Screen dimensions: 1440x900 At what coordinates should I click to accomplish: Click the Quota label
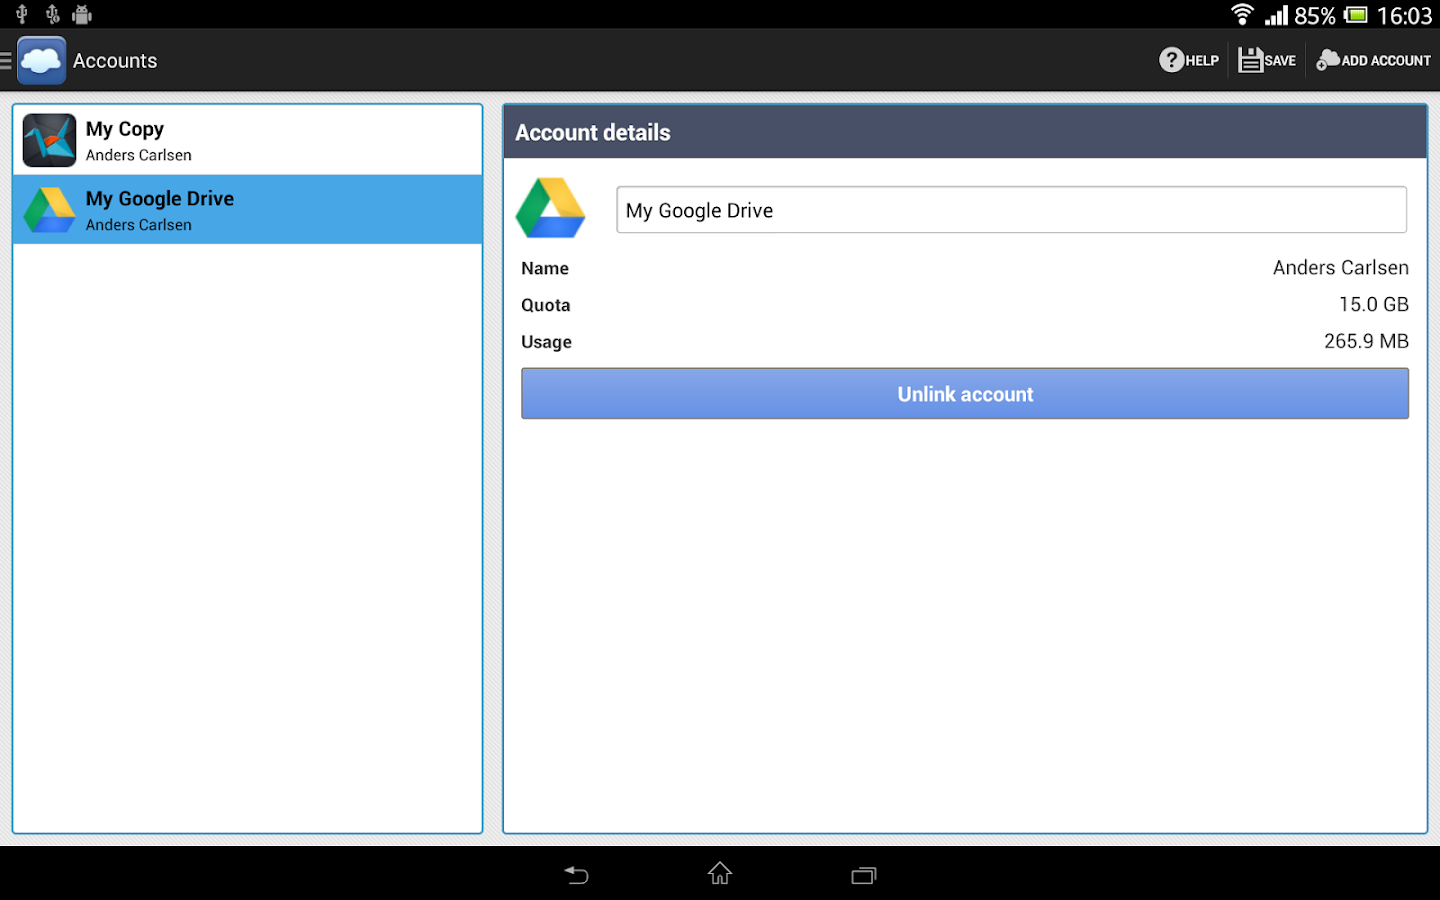[x=545, y=305]
